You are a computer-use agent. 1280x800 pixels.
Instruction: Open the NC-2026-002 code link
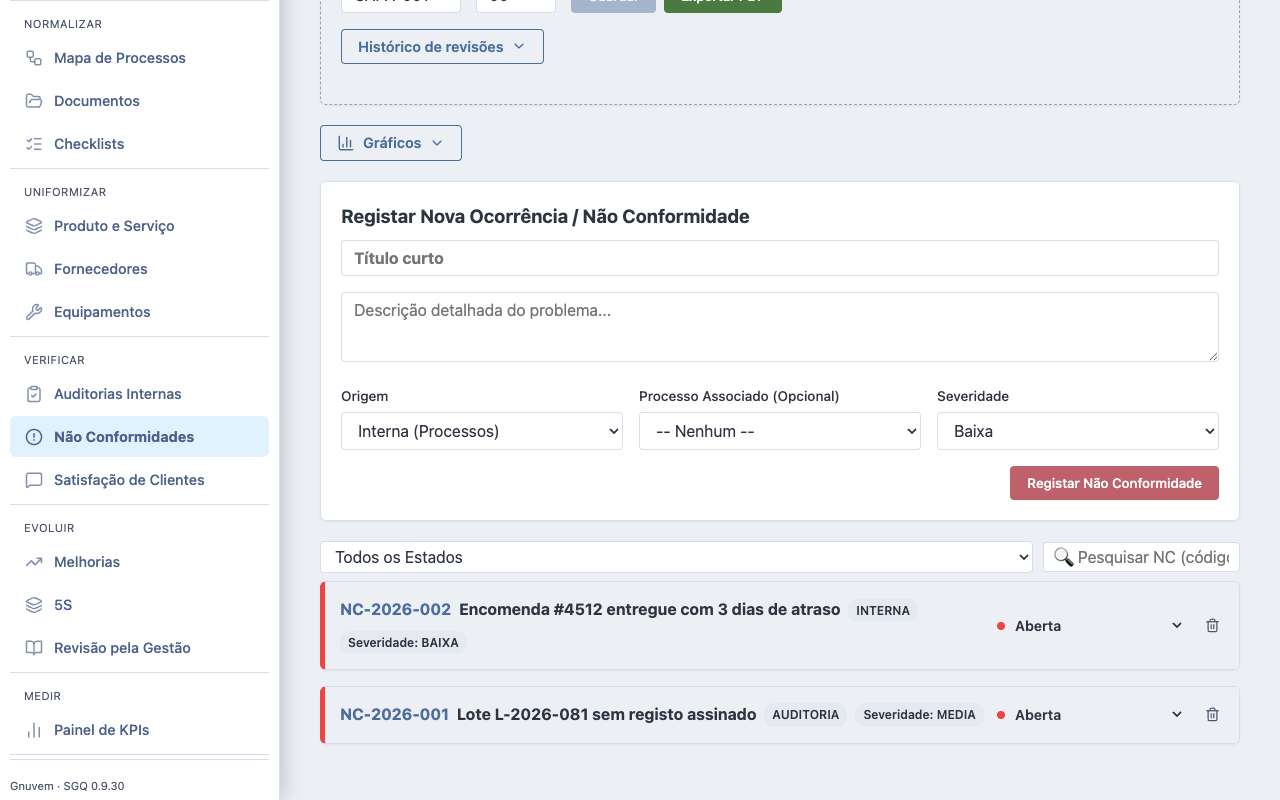click(395, 609)
